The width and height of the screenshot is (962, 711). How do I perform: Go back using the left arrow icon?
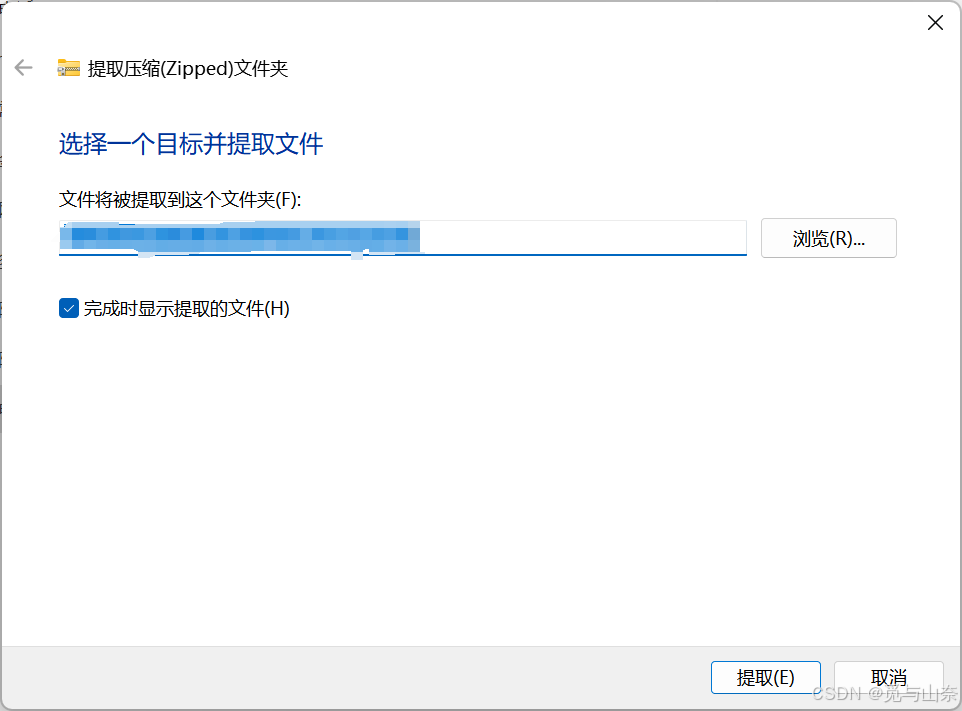(23, 67)
